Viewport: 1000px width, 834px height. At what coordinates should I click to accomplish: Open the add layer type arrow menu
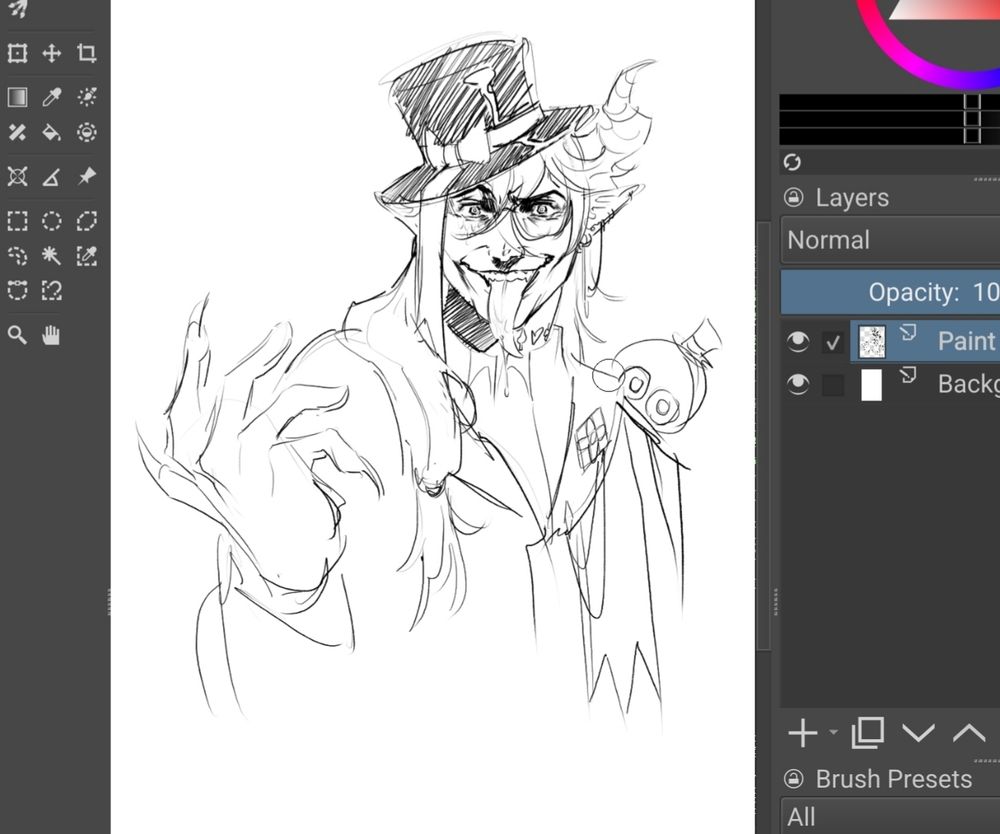click(x=834, y=732)
